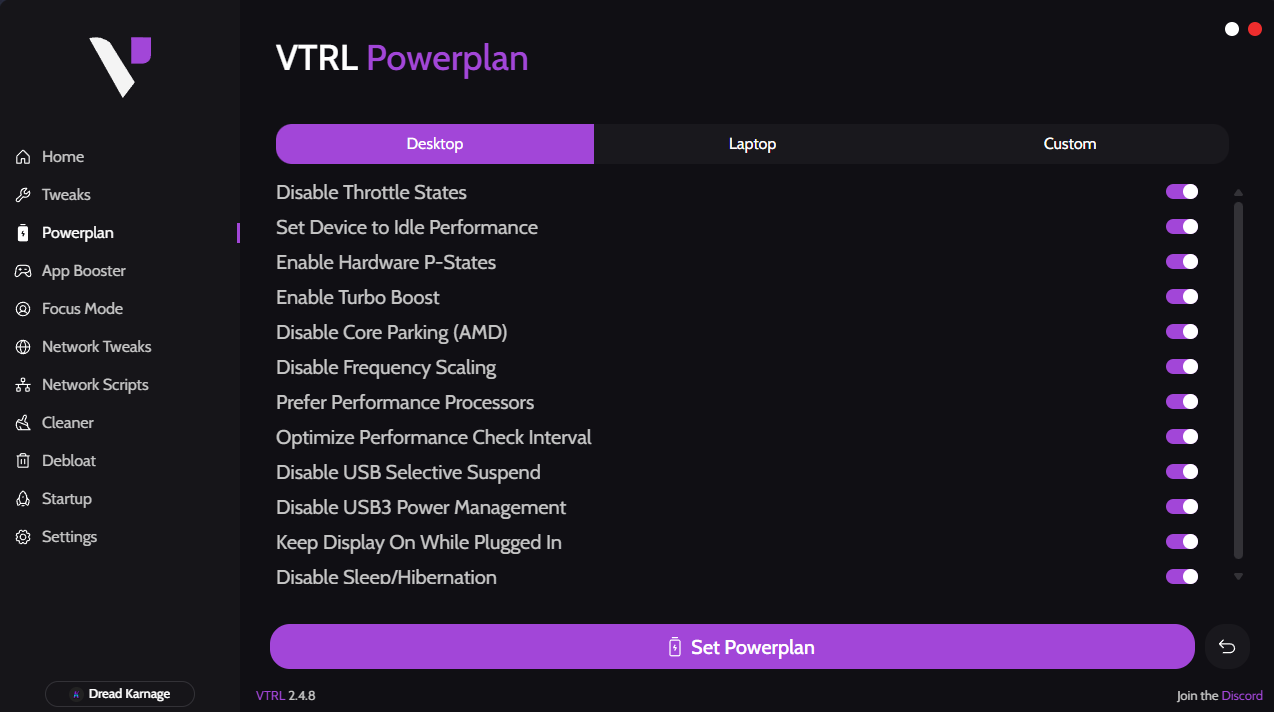Click the Network Scripts node icon

click(23, 385)
